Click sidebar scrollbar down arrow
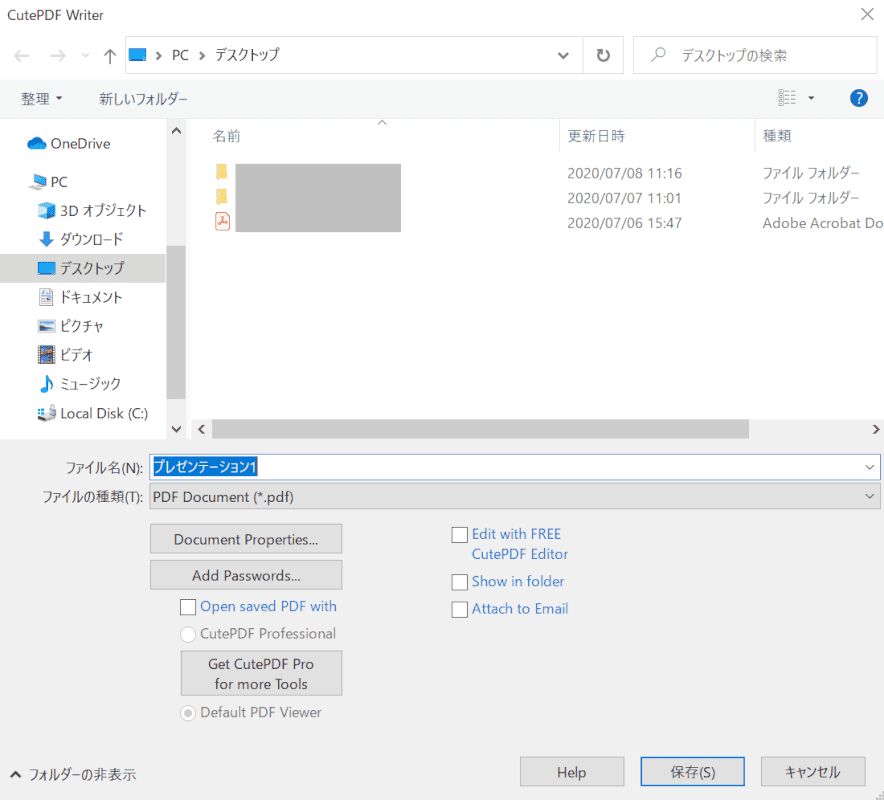This screenshot has height=800, width=884. click(x=176, y=429)
